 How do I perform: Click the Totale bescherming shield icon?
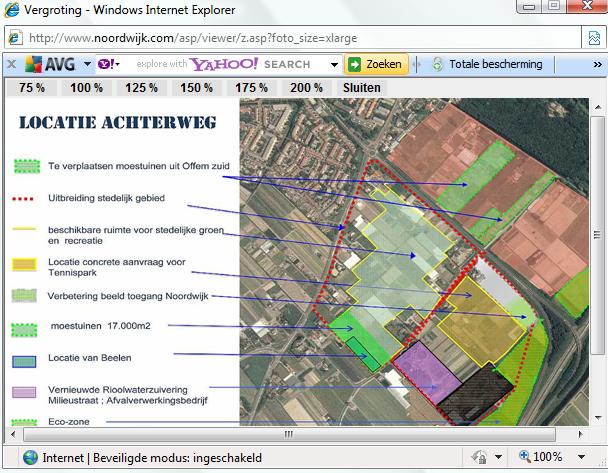pyautogui.click(x=437, y=64)
